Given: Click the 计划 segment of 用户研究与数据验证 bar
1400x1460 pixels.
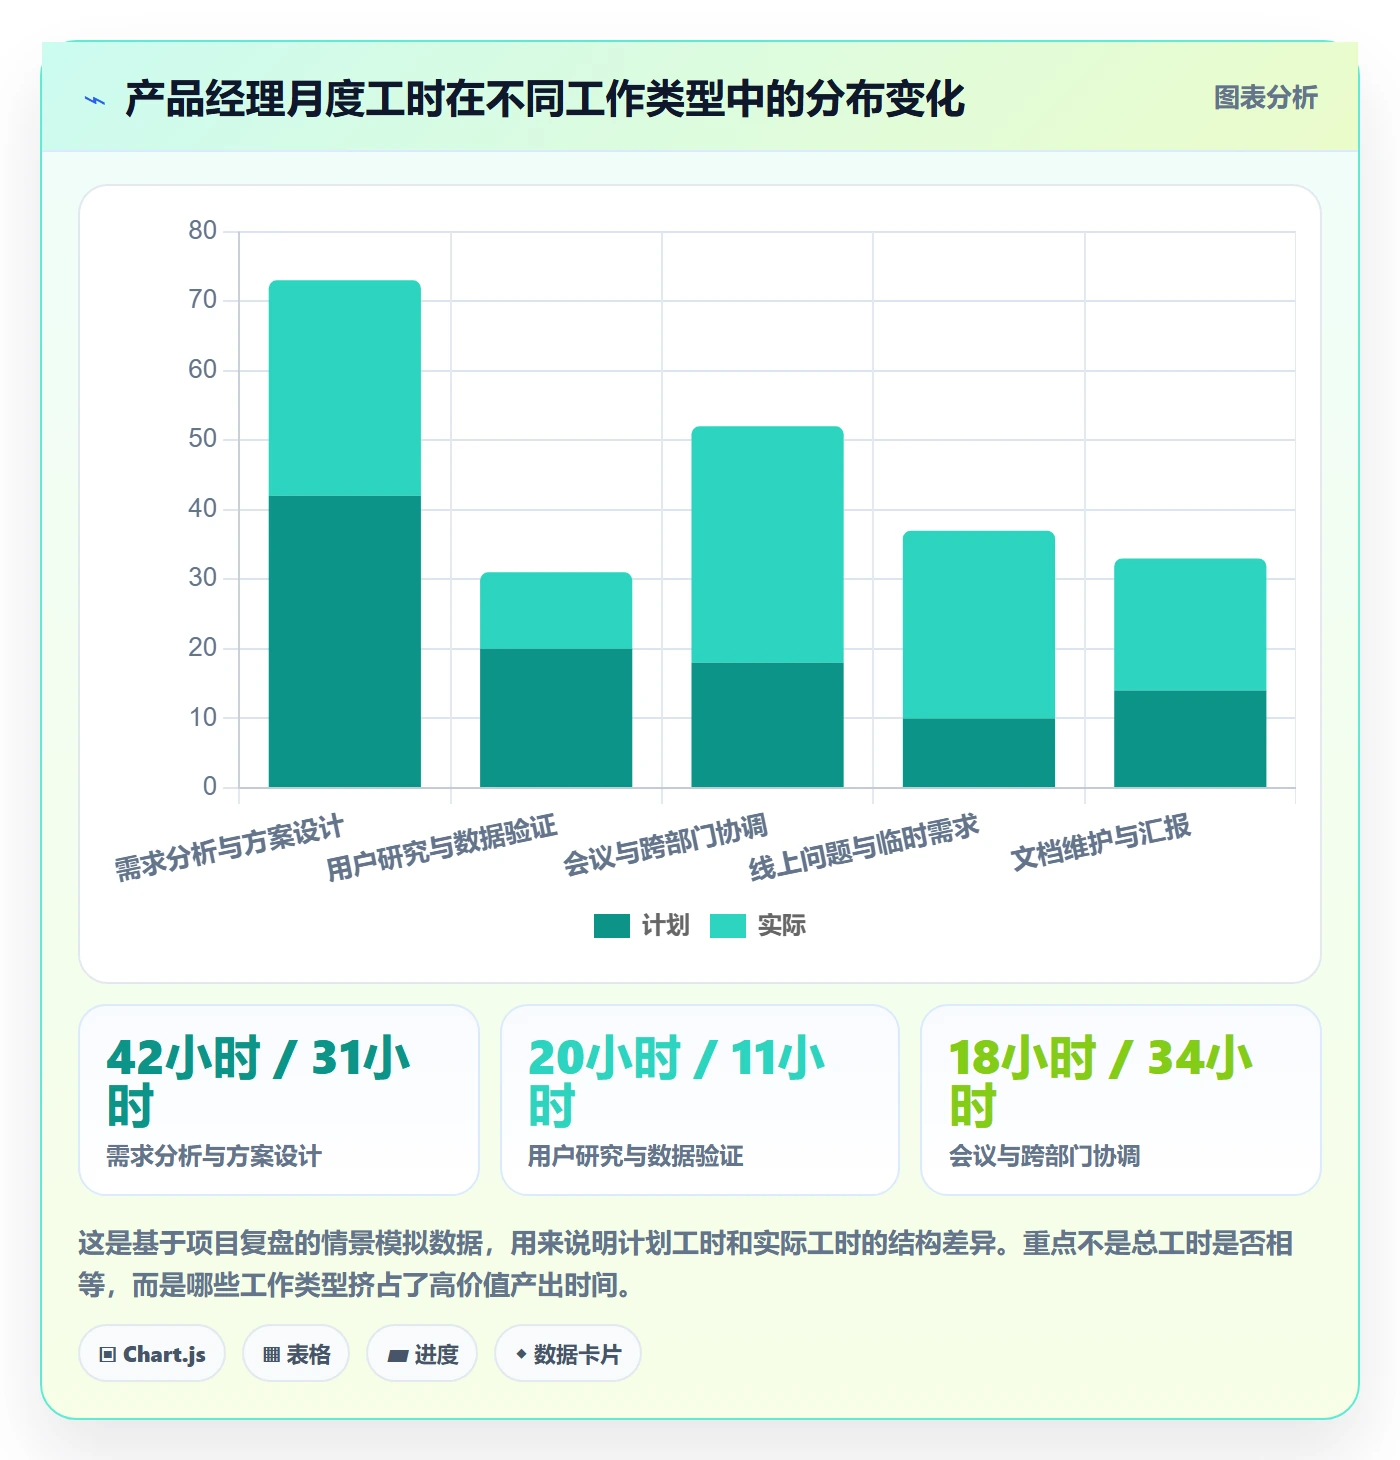Looking at the screenshot, I should tap(556, 718).
